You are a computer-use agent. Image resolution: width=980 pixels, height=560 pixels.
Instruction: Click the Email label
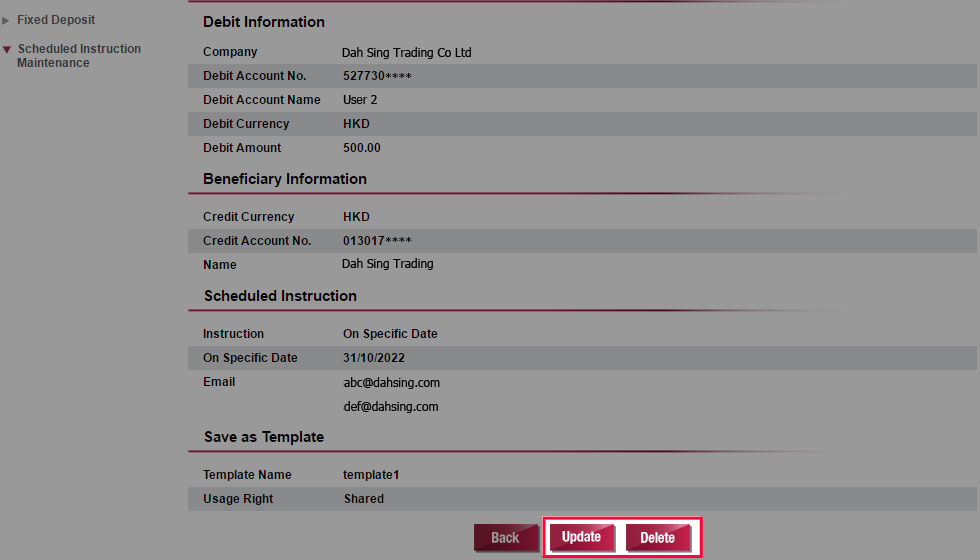point(219,382)
